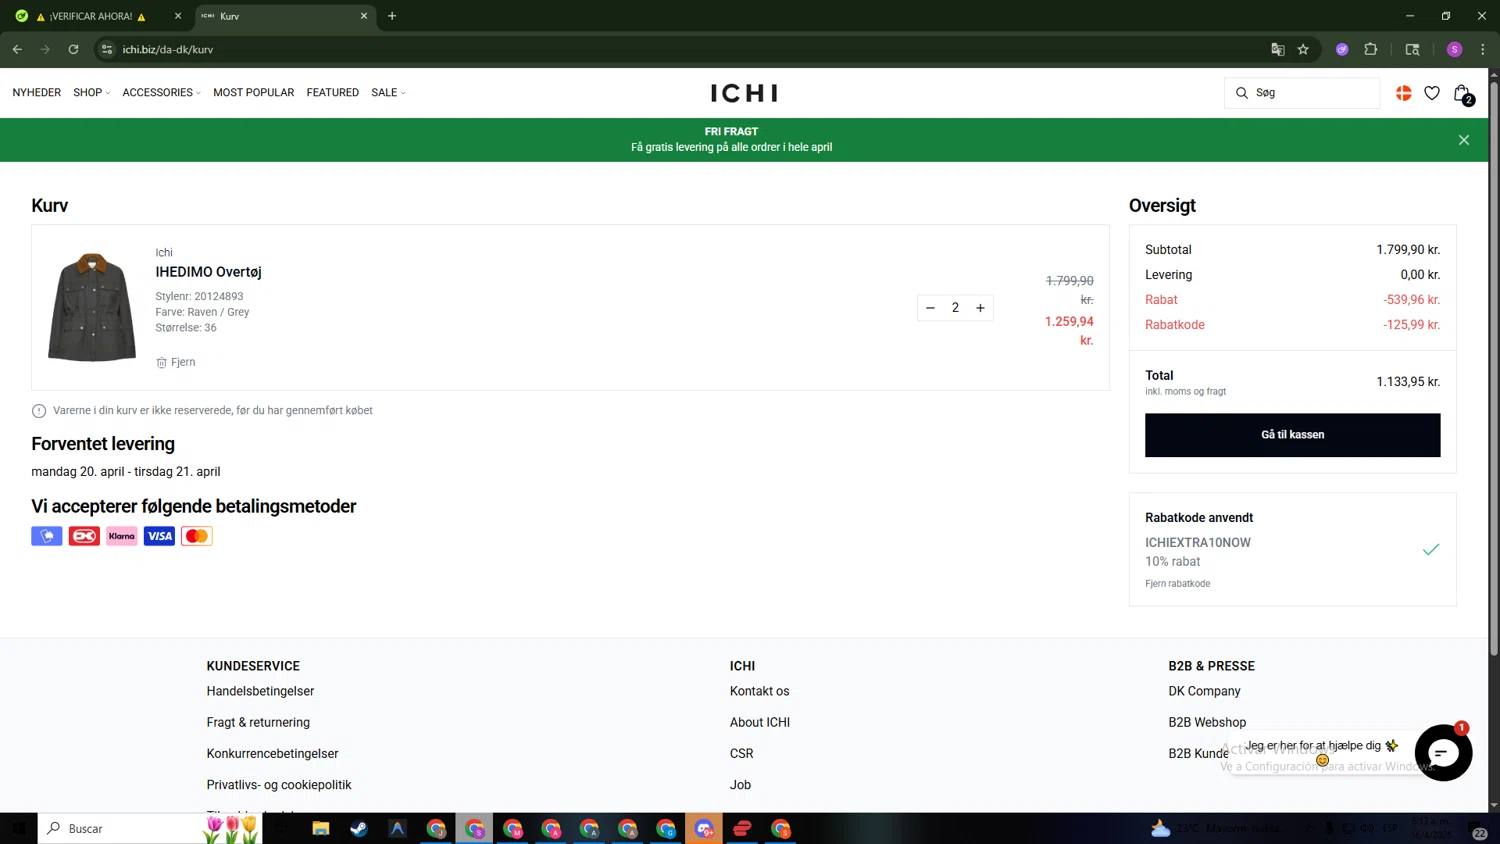Open the Job footer link
1500x844 pixels.
740,785
